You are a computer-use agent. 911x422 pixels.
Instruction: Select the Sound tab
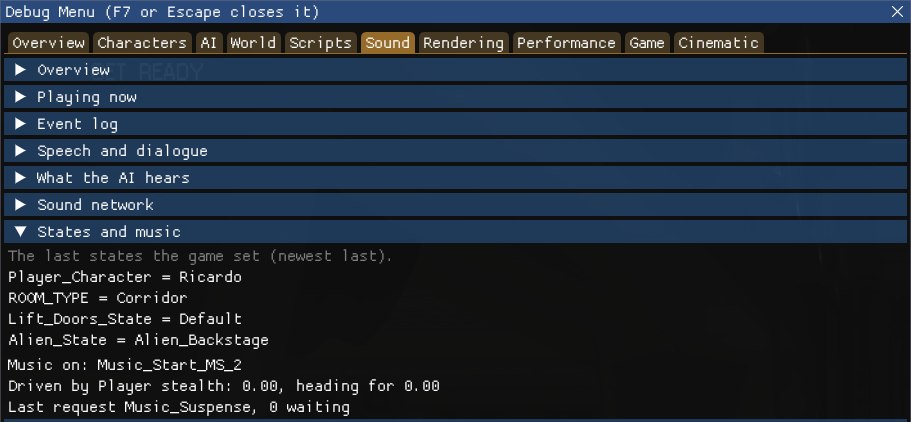click(388, 43)
